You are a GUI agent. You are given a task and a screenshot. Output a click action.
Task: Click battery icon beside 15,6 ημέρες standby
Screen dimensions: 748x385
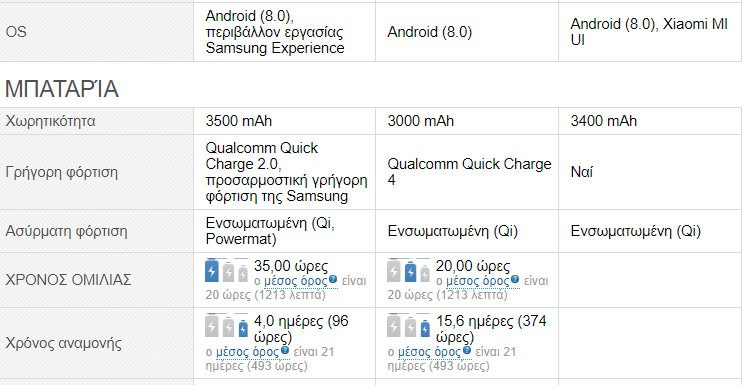(409, 326)
